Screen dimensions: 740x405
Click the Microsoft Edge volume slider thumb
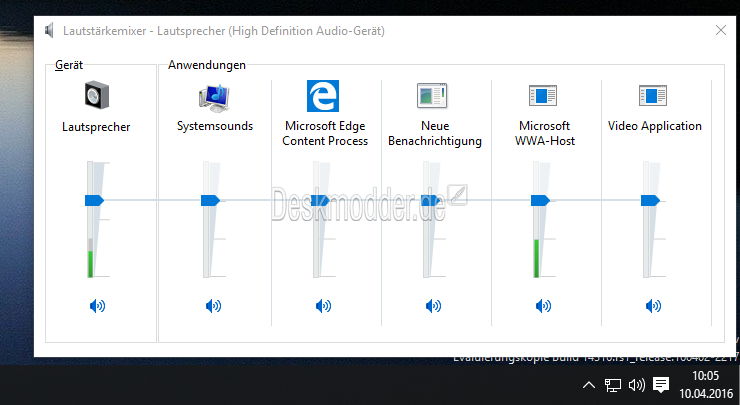tap(320, 201)
